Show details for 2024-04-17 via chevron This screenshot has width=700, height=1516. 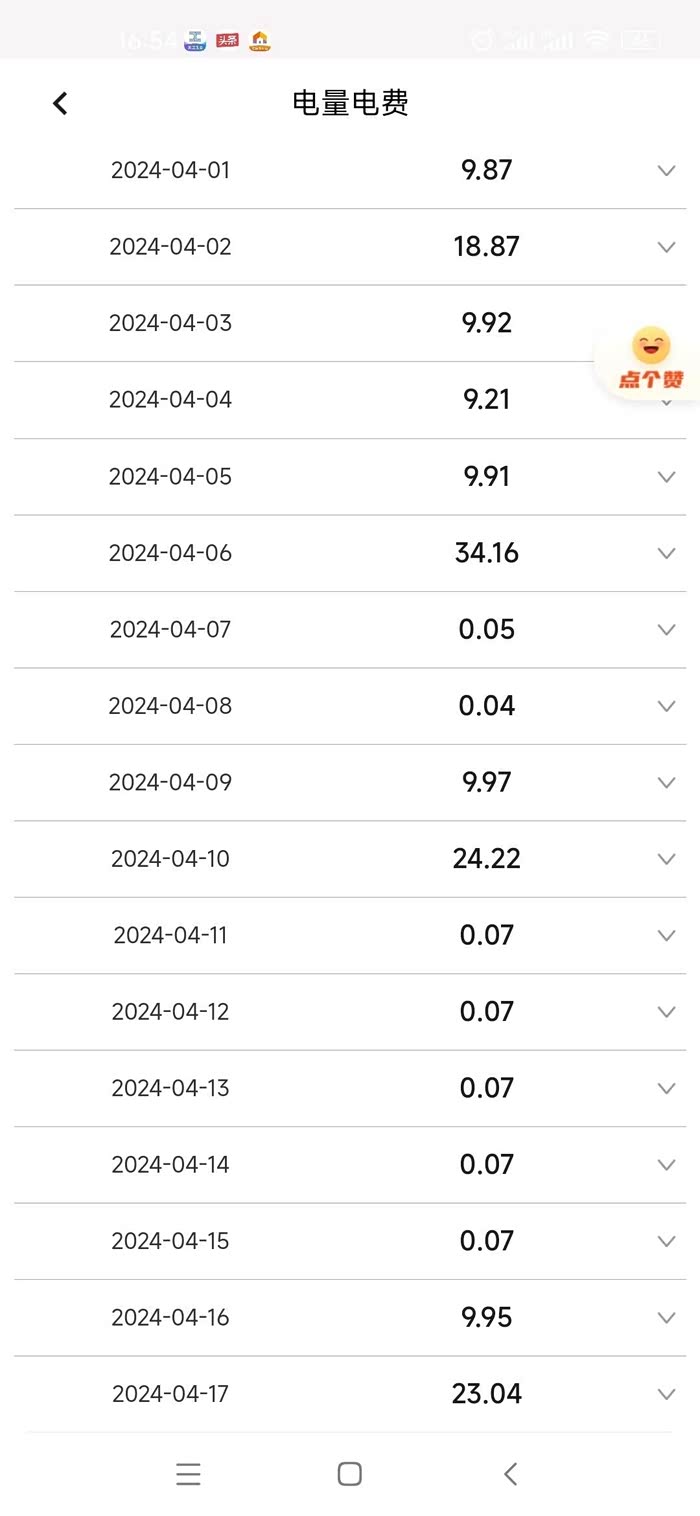click(666, 1394)
